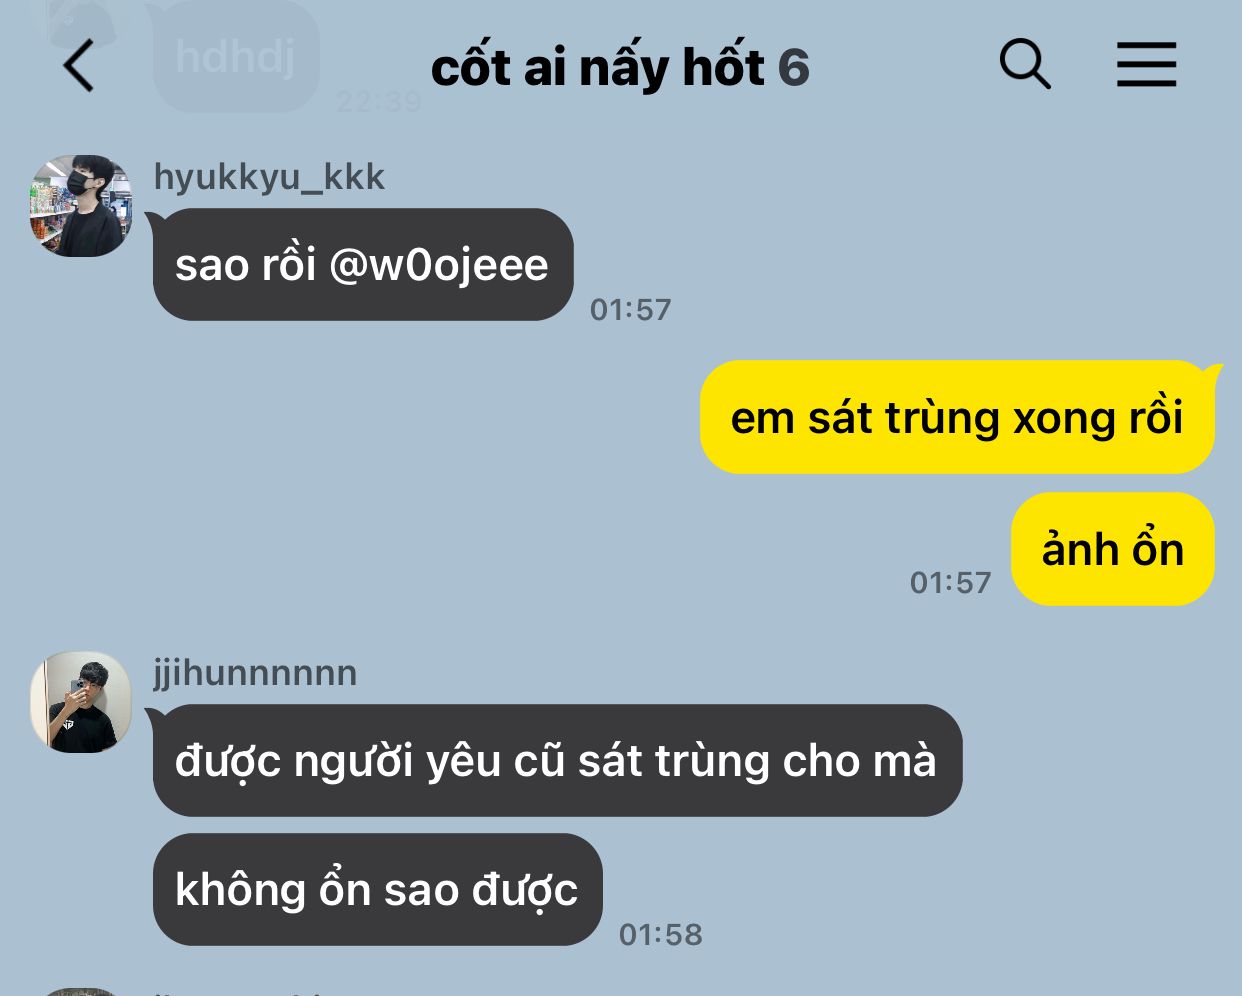Screen dimensions: 1242x996
Task: Open jjihunnnnnn's profile picture
Action: click(81, 702)
